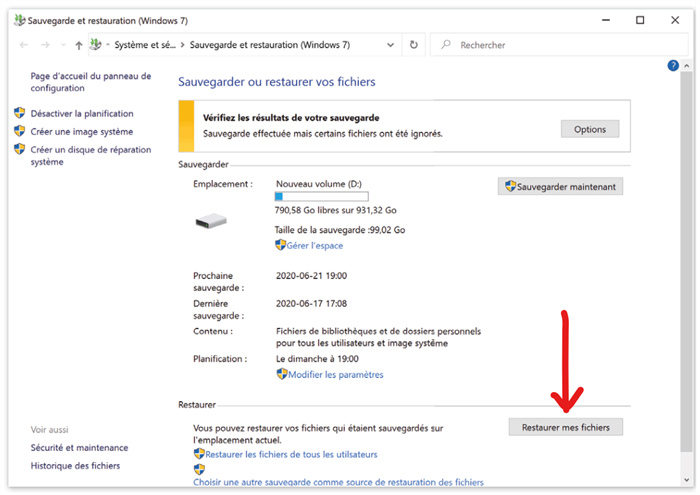Image resolution: width=700 pixels, height=495 pixels.
Task: Click the Forward navigation arrow
Action: [45, 45]
